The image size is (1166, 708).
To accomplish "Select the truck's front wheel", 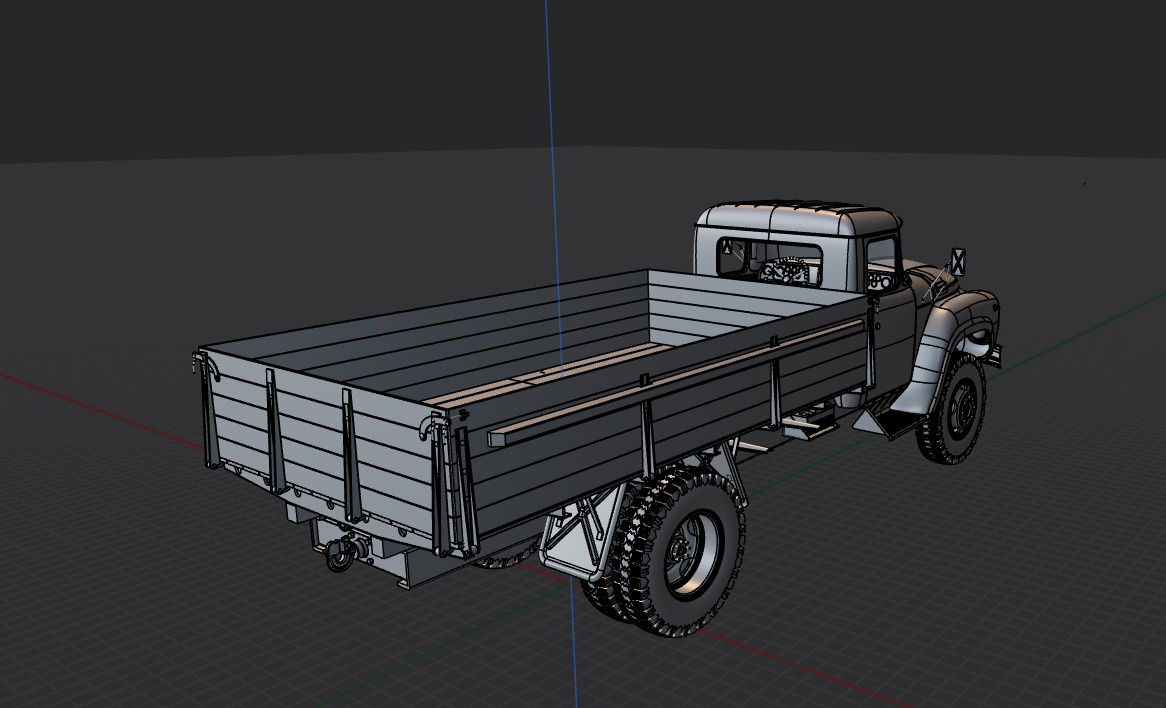I will pos(955,409).
